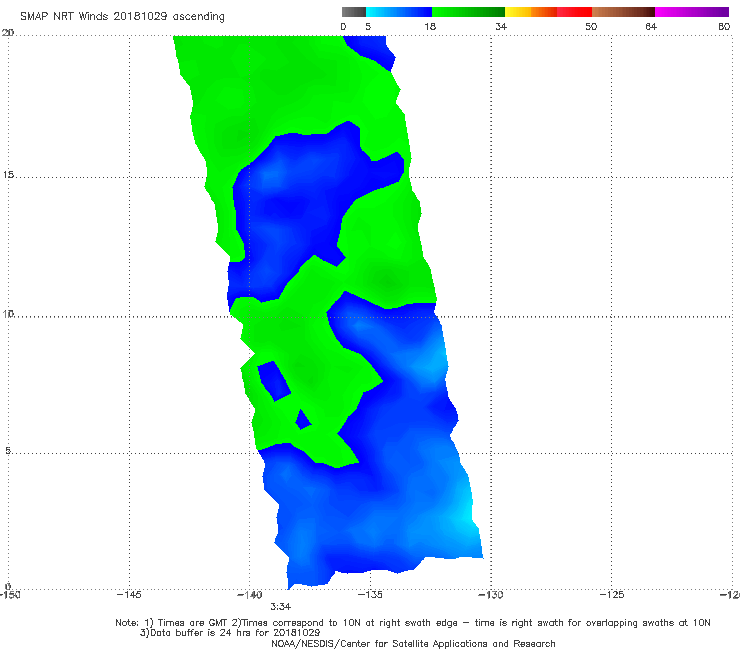
Task: Select the gray segment of the wind colorbar
Action: click(x=354, y=12)
